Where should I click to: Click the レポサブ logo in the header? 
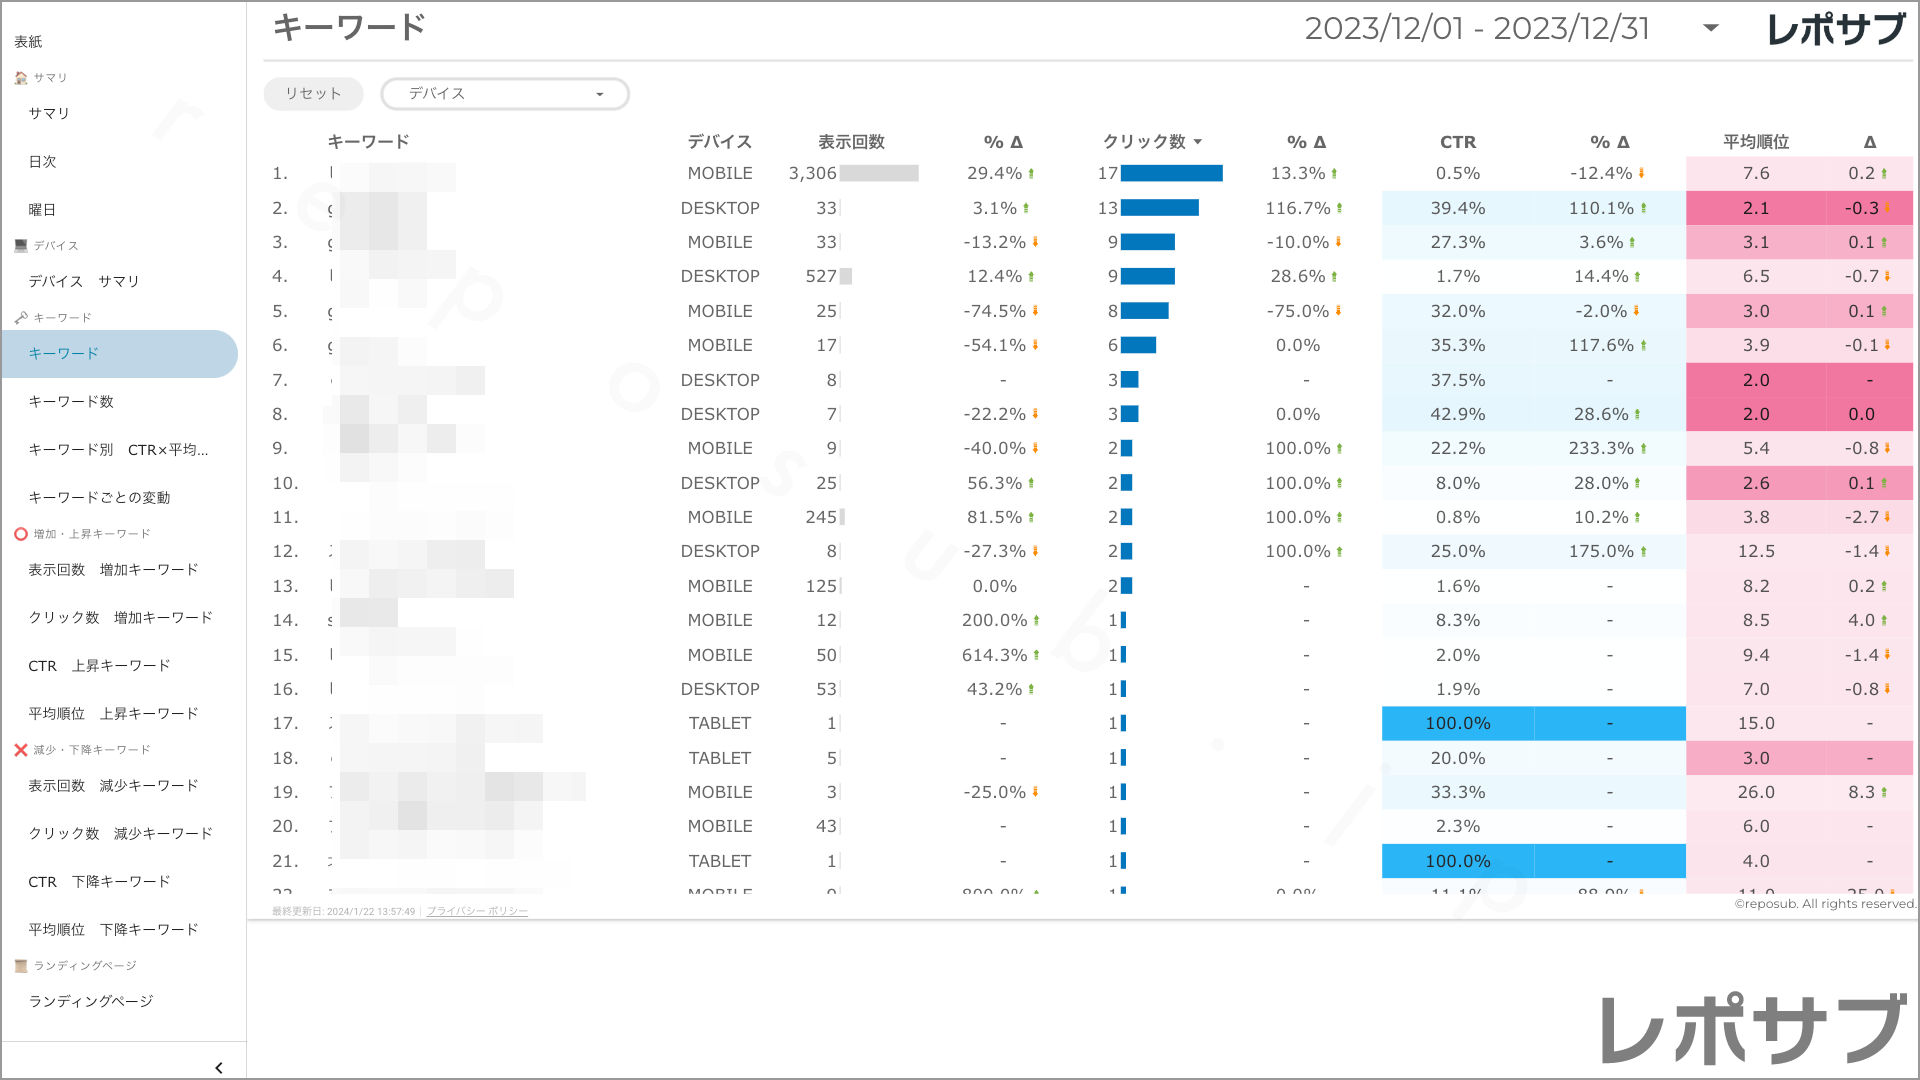[1836, 30]
